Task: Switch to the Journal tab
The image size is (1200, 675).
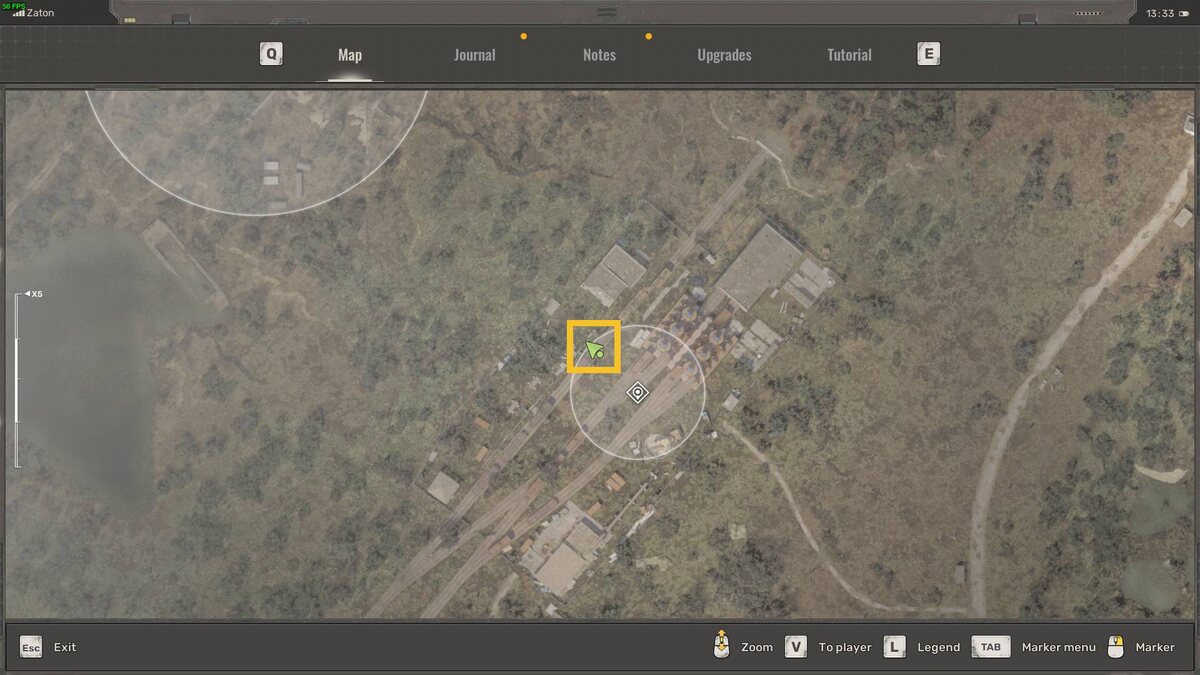Action: tap(474, 55)
